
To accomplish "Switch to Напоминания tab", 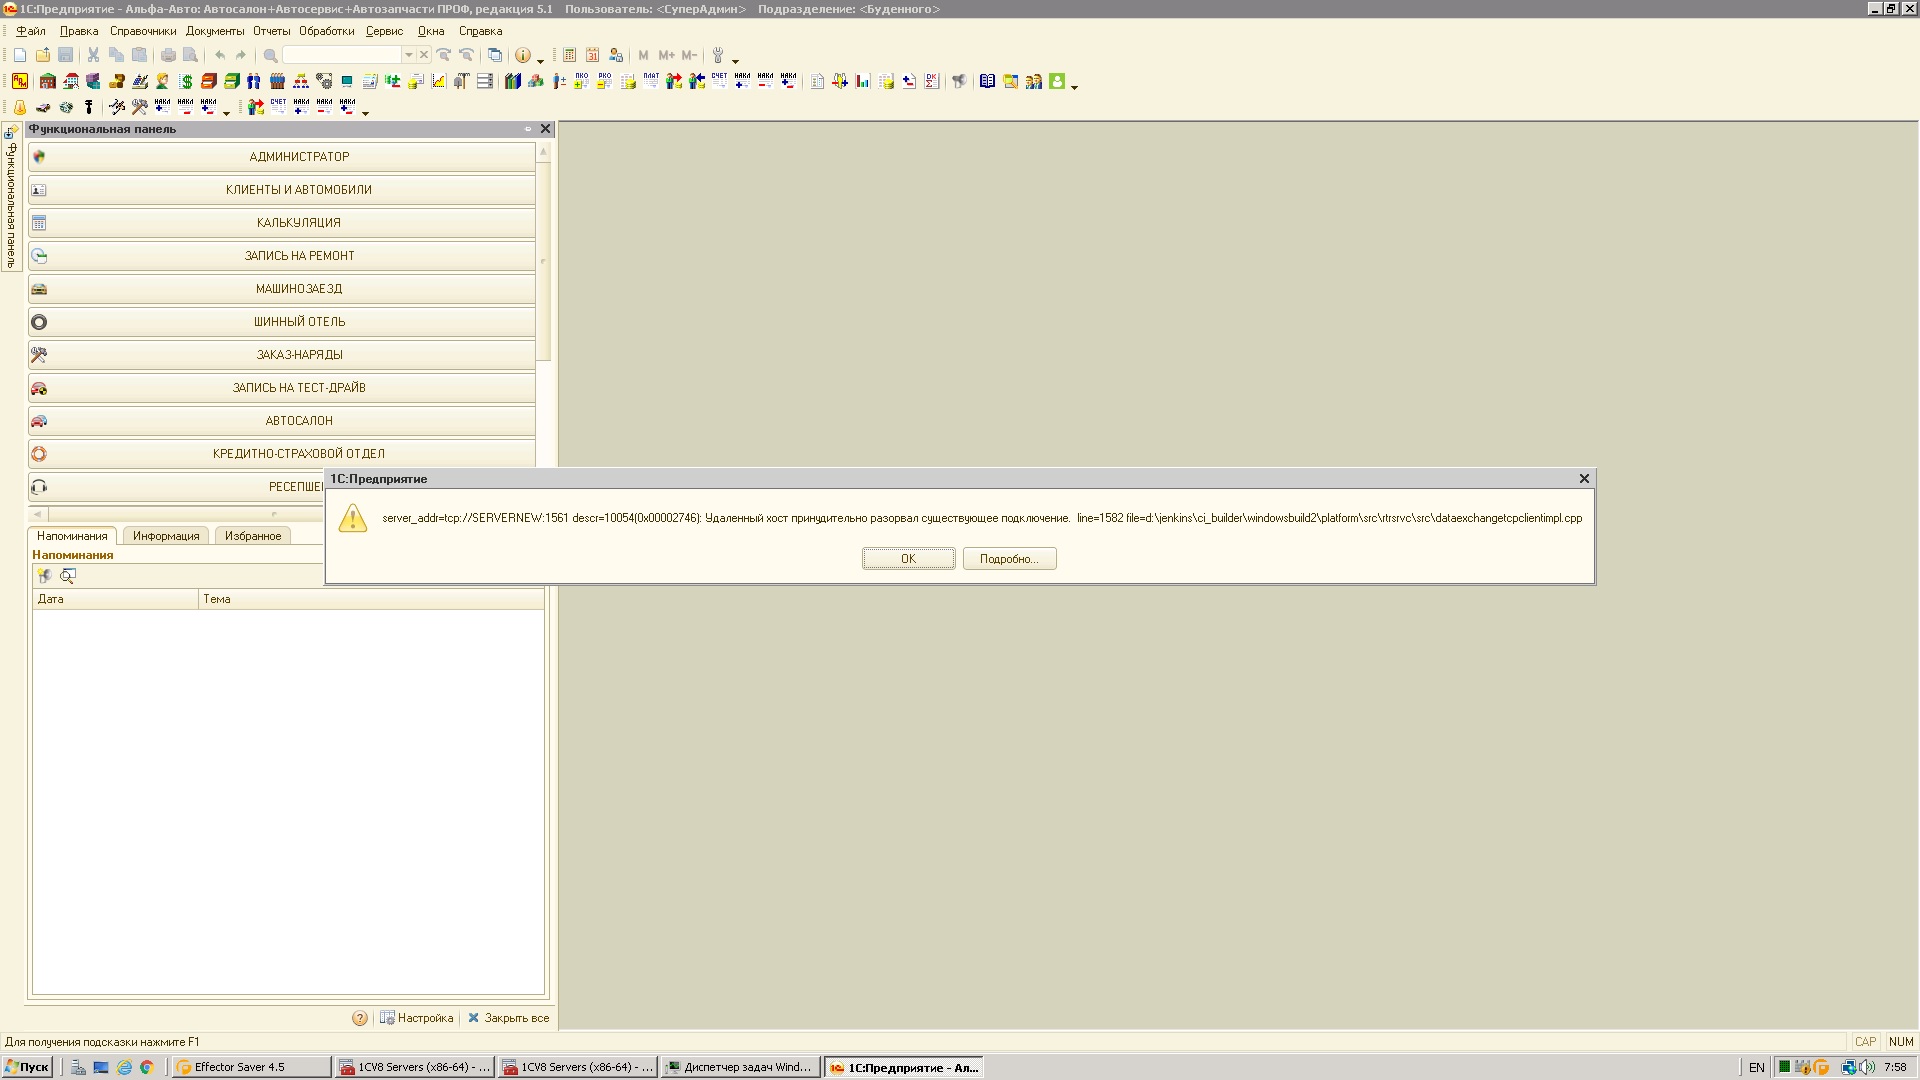I will [72, 536].
